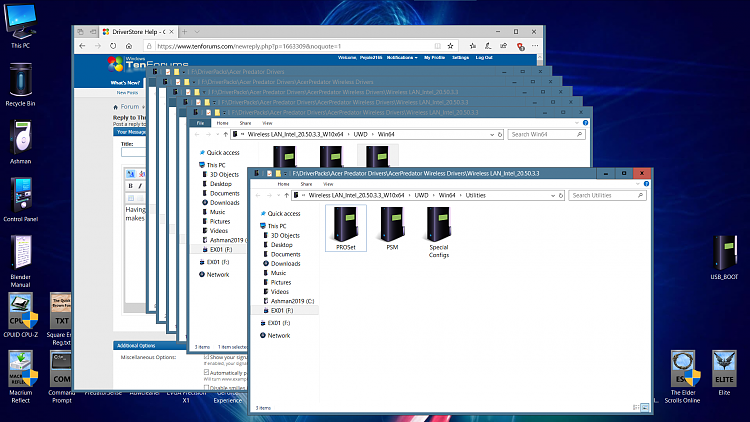Click My Profile link on TenForums
750x422 pixels.
(x=434, y=57)
